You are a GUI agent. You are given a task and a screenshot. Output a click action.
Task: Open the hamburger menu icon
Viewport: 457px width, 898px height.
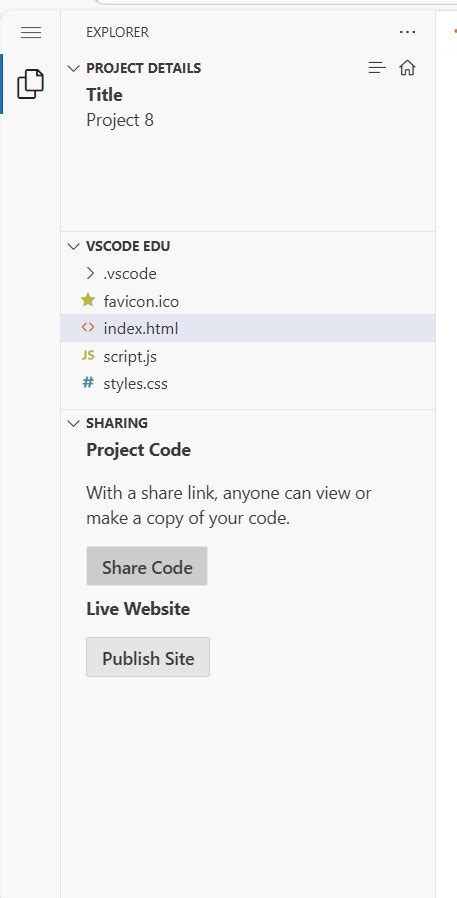point(31,33)
